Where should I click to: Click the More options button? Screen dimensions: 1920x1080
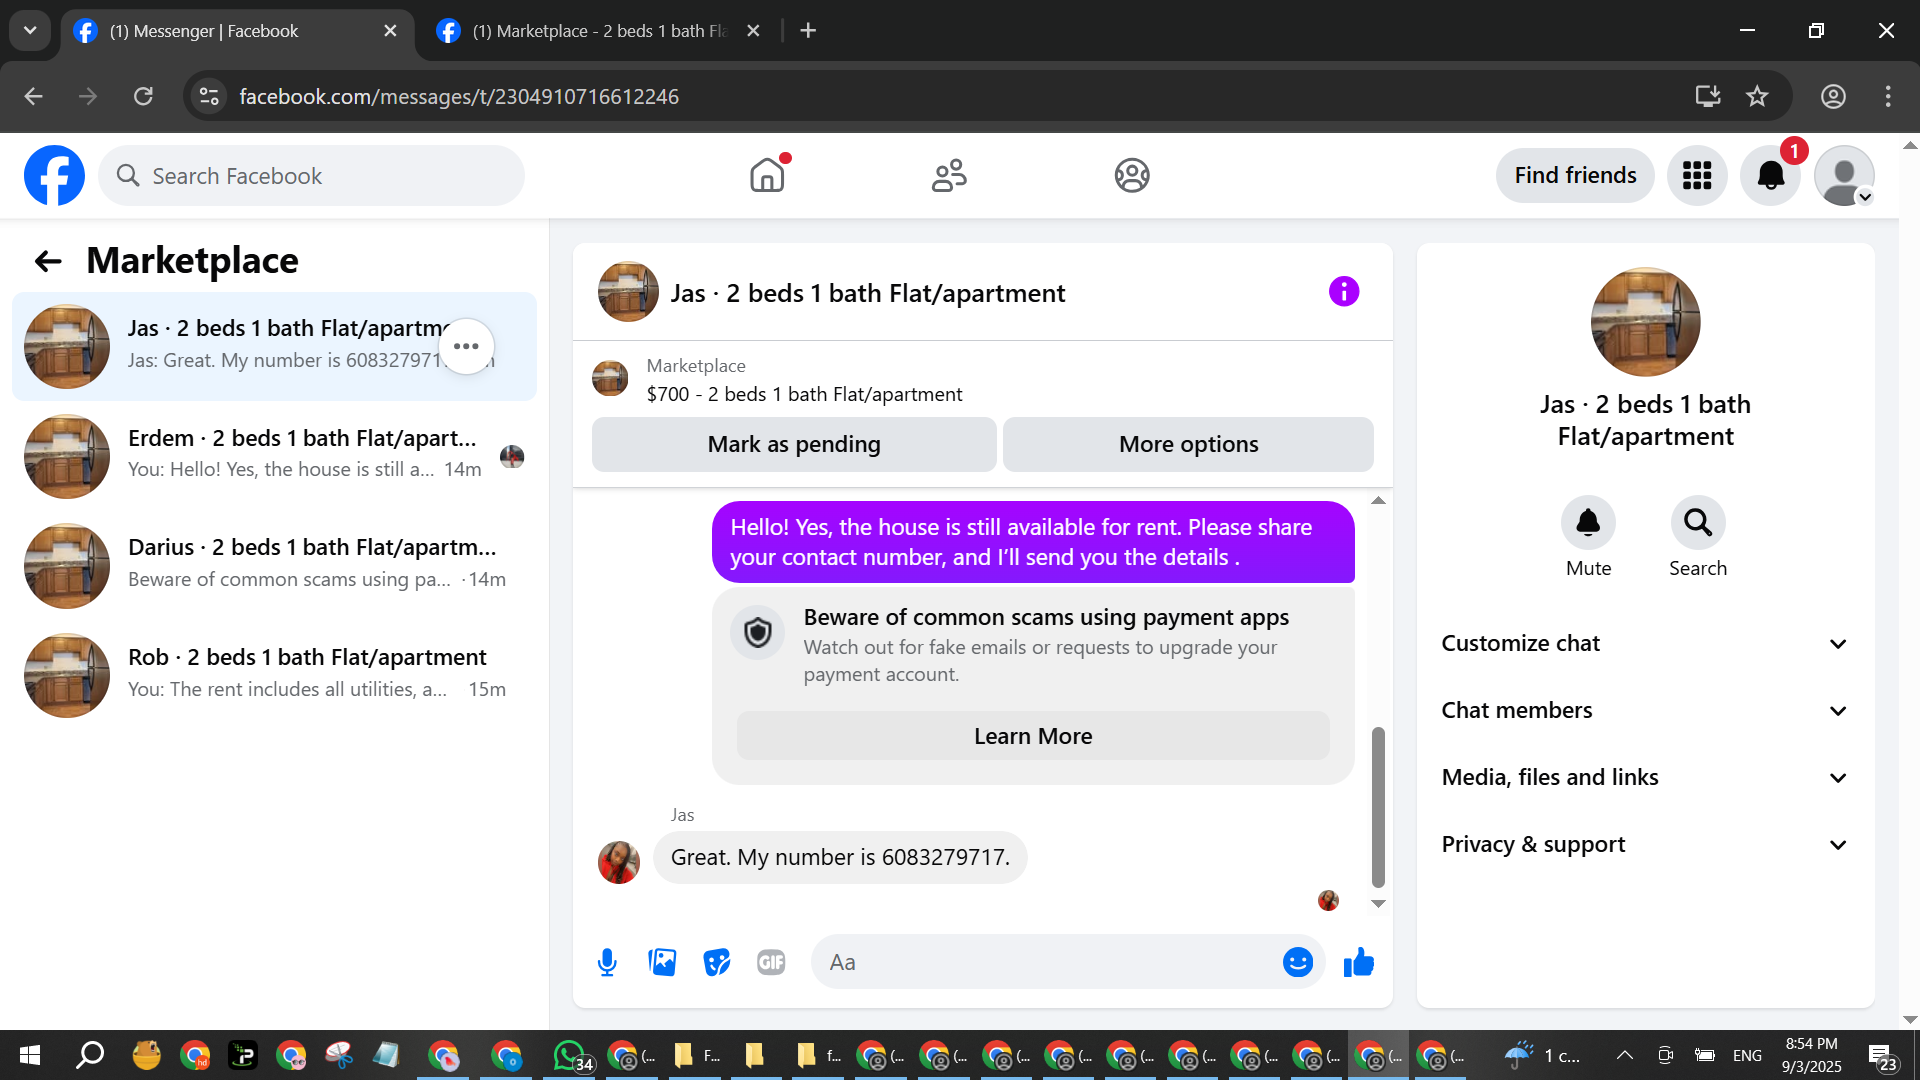[x=1188, y=444]
